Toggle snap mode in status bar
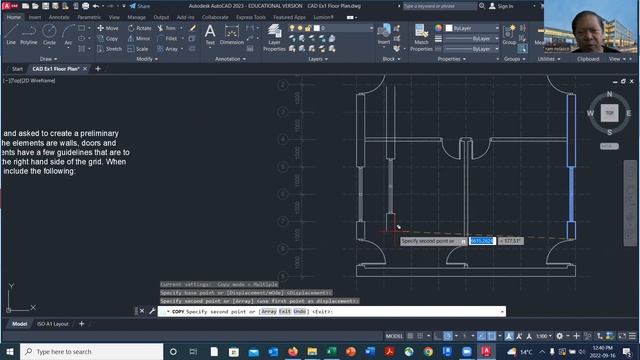This screenshot has height=360, width=640. pyautogui.click(x=420, y=336)
